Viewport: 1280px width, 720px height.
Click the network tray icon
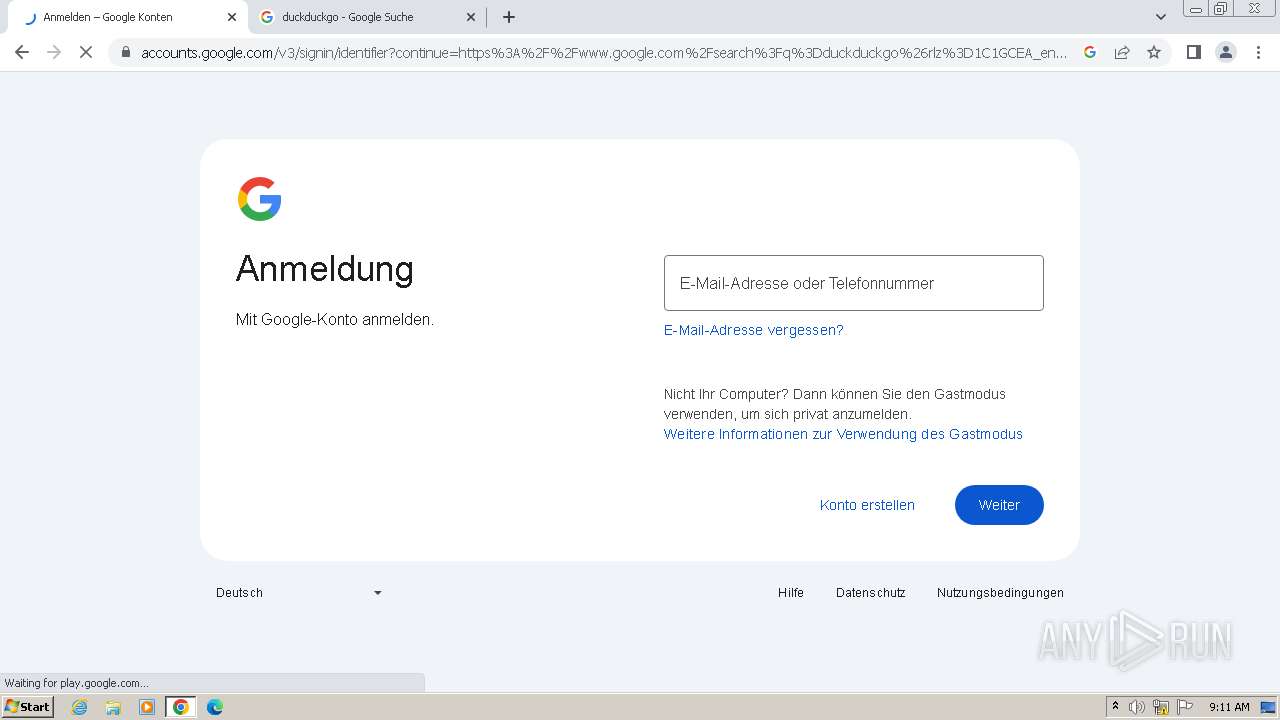click(1161, 707)
